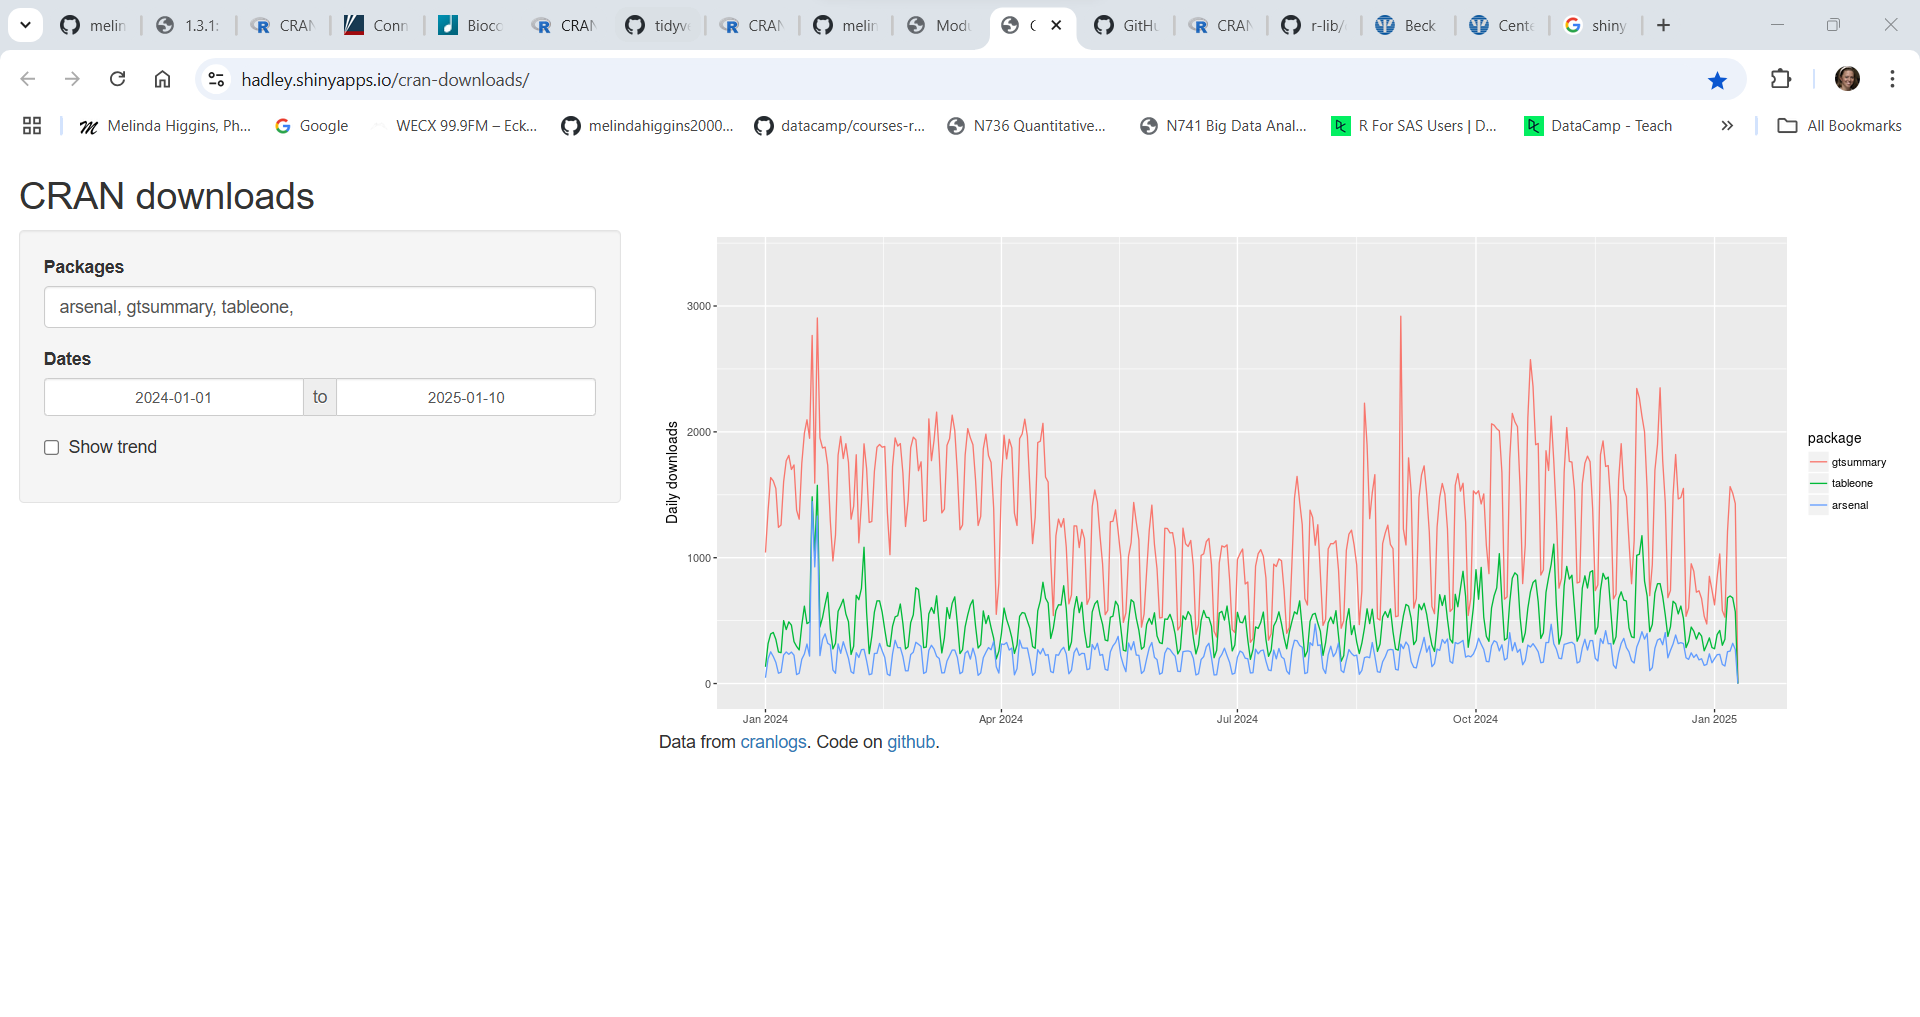1920x1017 pixels.
Task: Open the github code link
Action: (x=911, y=742)
